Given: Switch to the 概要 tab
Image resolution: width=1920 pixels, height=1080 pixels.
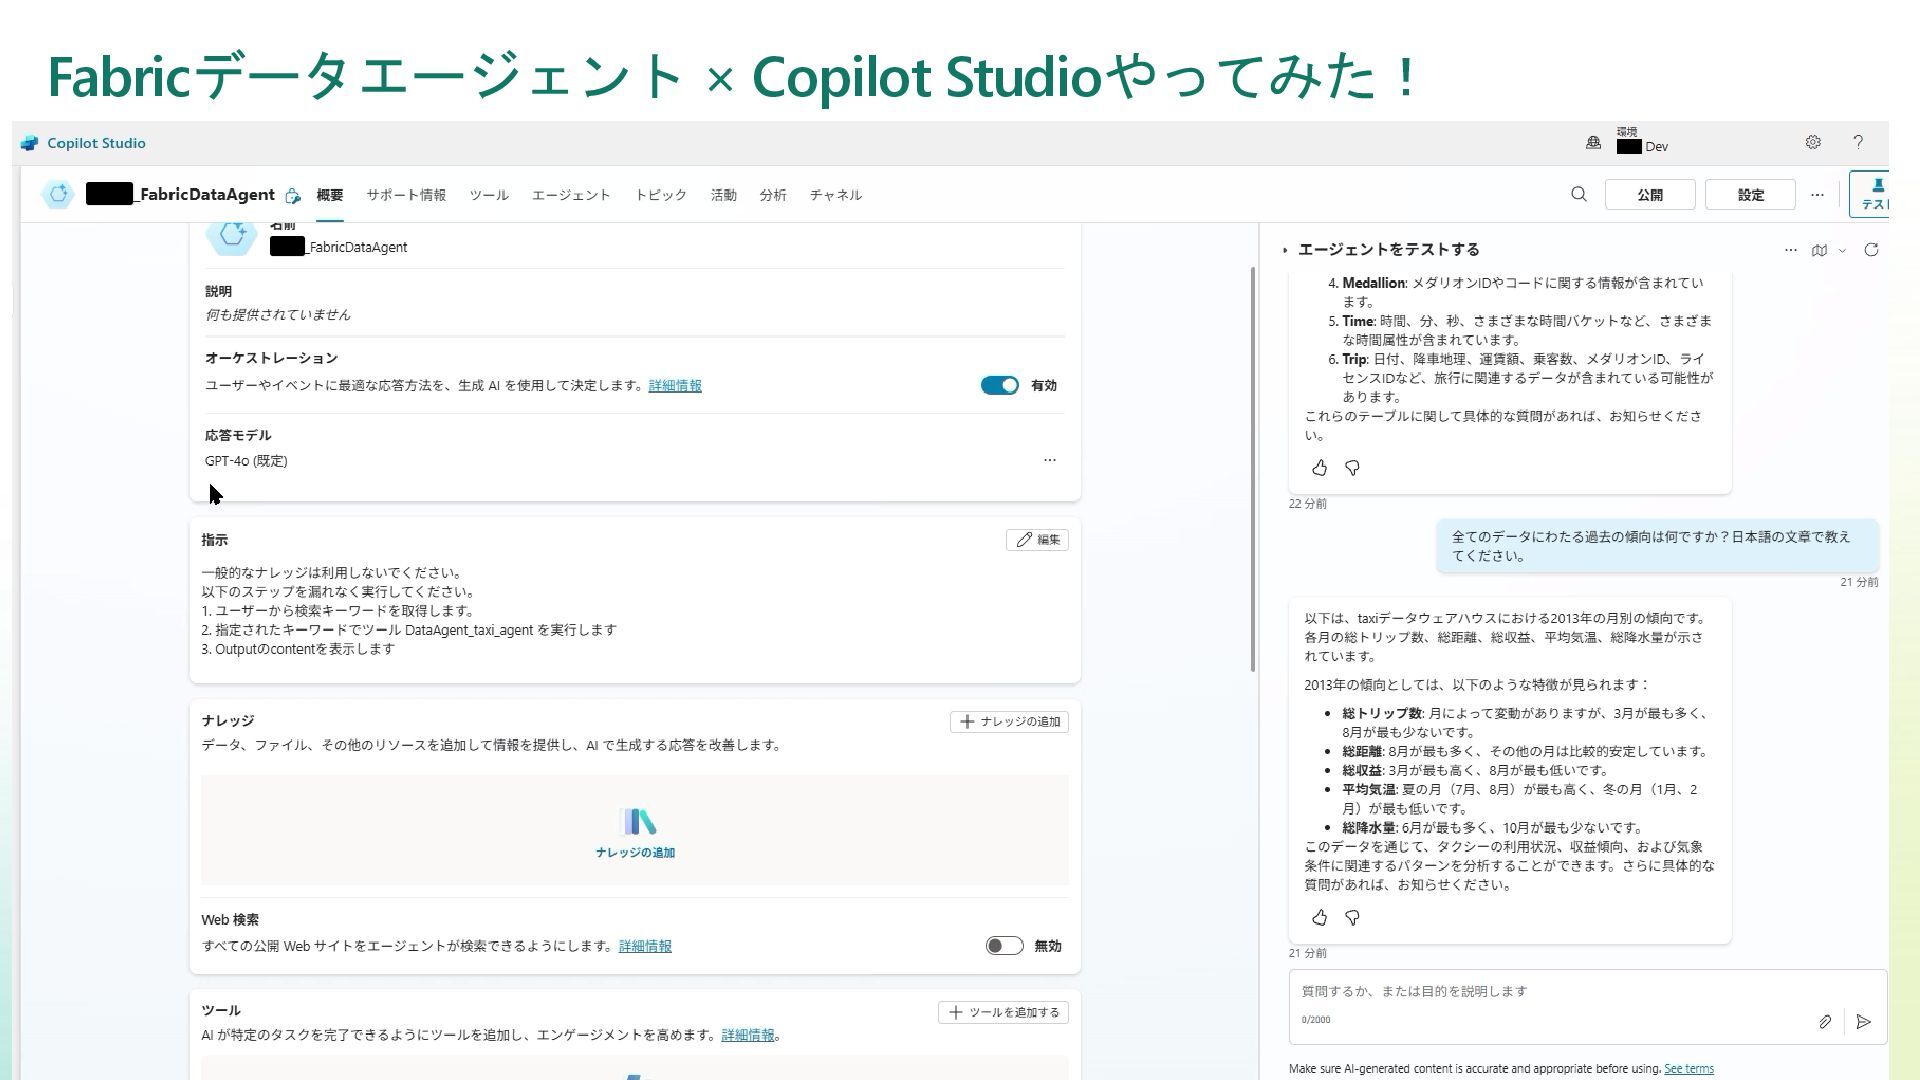Looking at the screenshot, I should 330,195.
